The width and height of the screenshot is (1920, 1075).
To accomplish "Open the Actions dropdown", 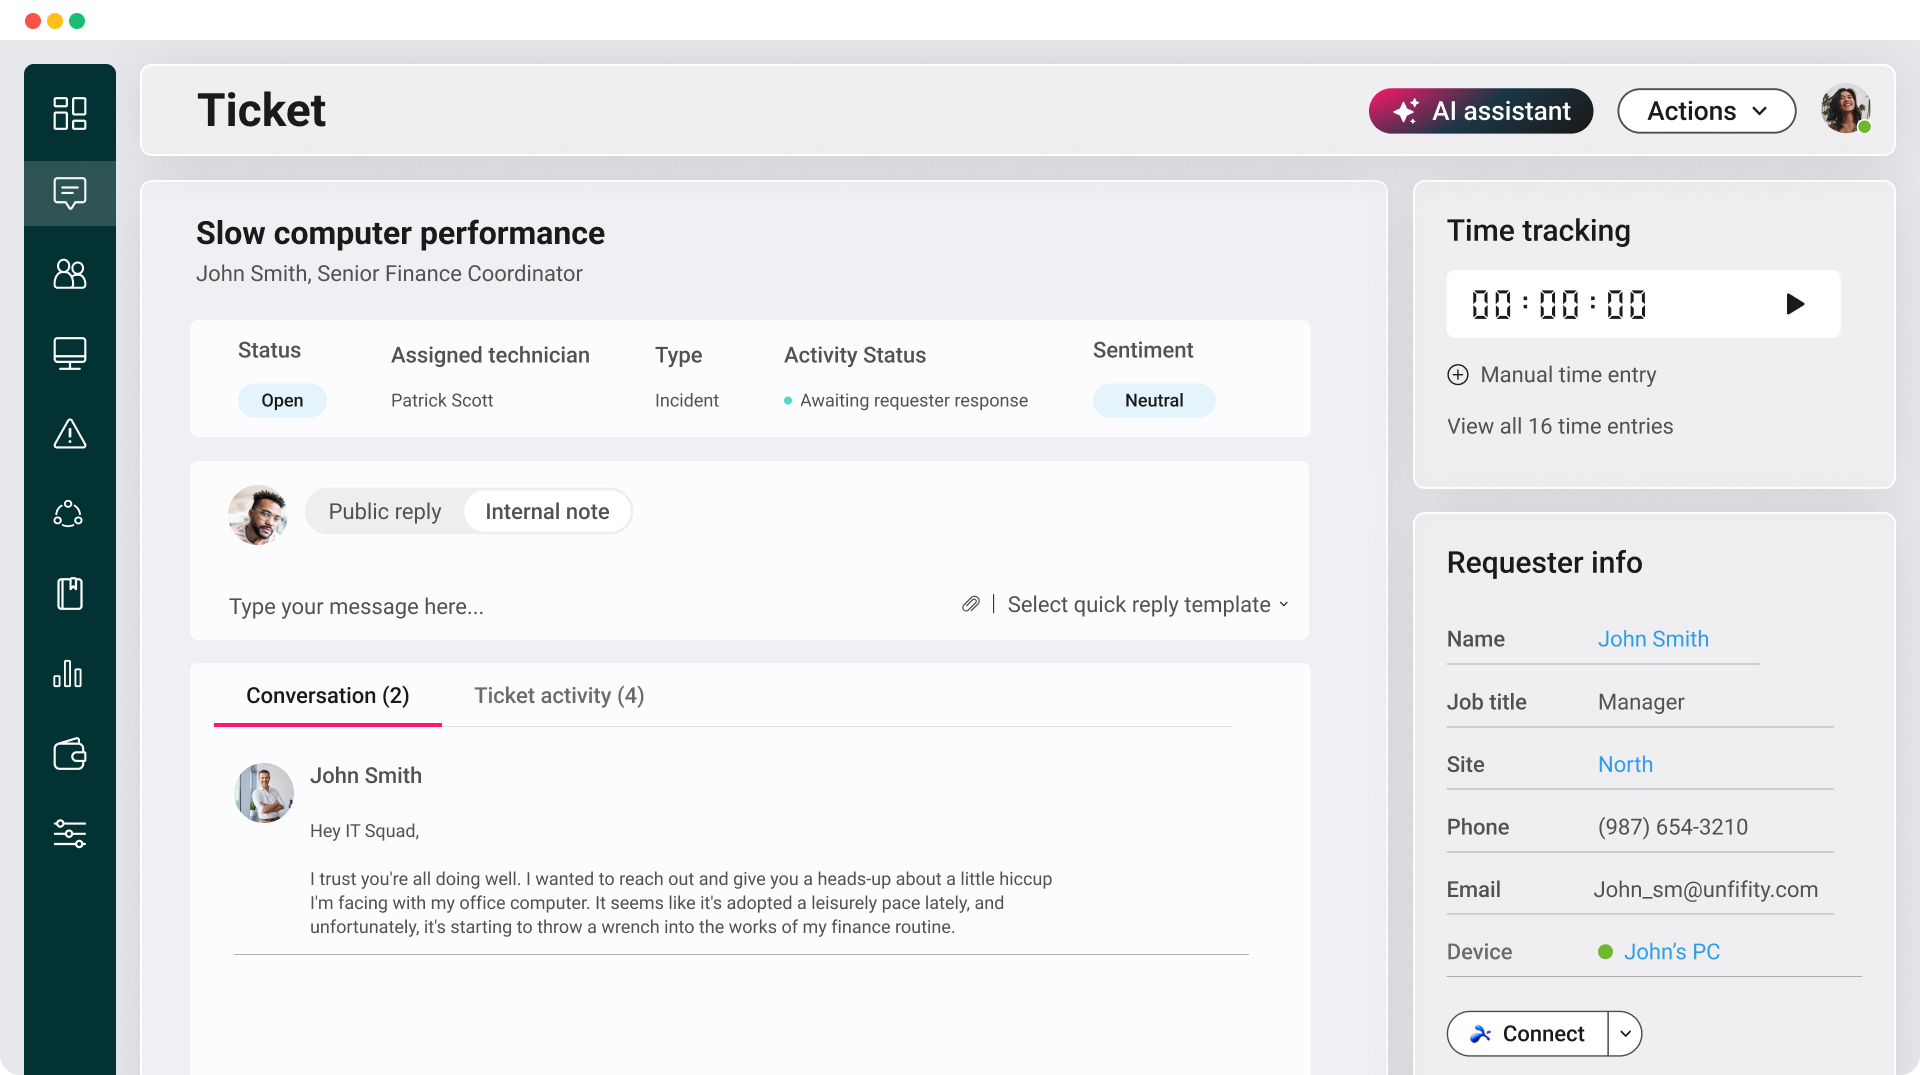I will pyautogui.click(x=1705, y=111).
